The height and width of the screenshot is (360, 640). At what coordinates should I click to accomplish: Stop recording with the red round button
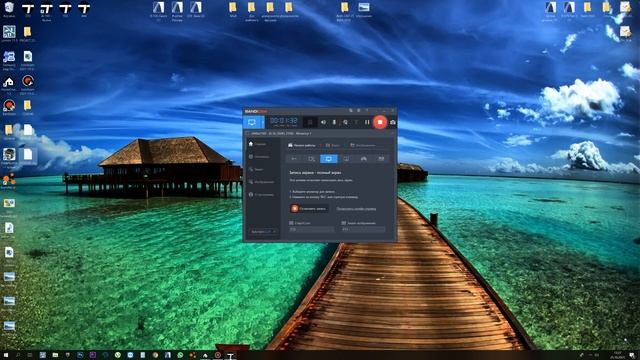point(380,122)
